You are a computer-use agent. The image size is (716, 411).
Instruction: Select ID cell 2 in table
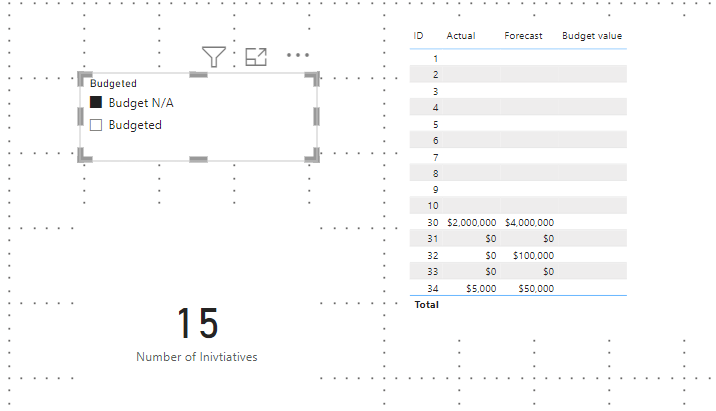point(436,74)
